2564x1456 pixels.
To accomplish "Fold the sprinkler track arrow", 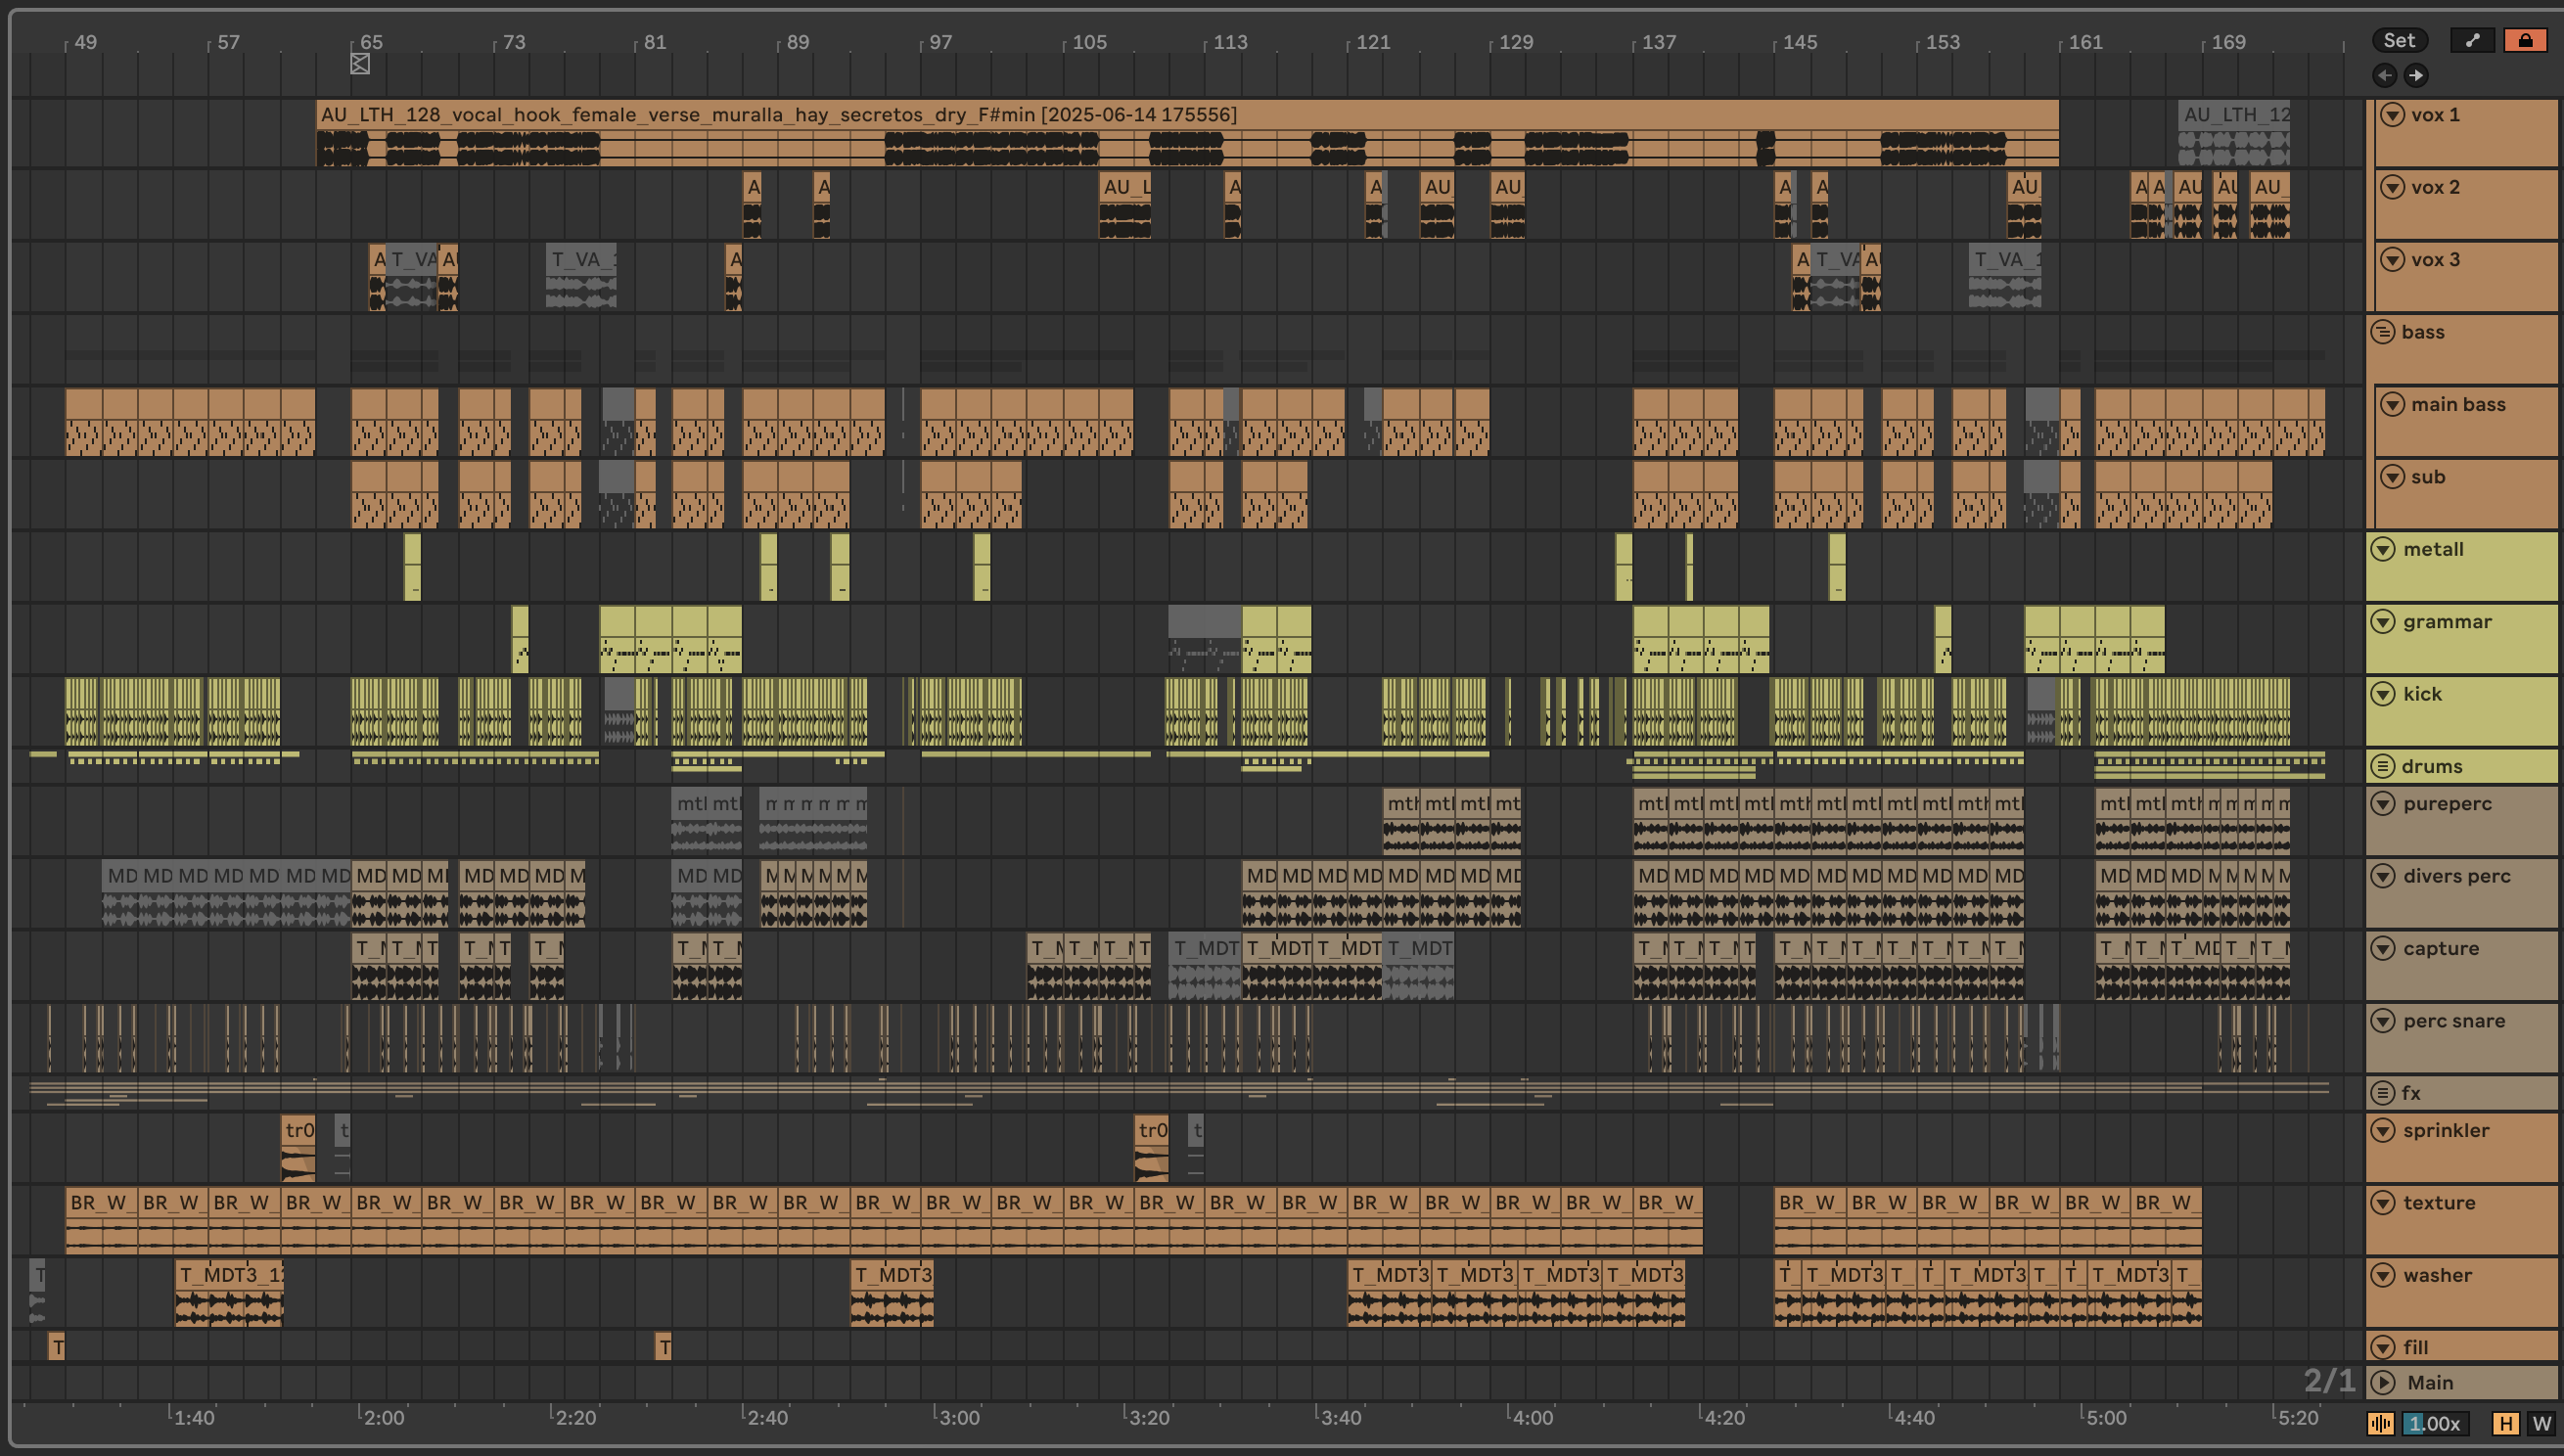I will coord(2383,1130).
